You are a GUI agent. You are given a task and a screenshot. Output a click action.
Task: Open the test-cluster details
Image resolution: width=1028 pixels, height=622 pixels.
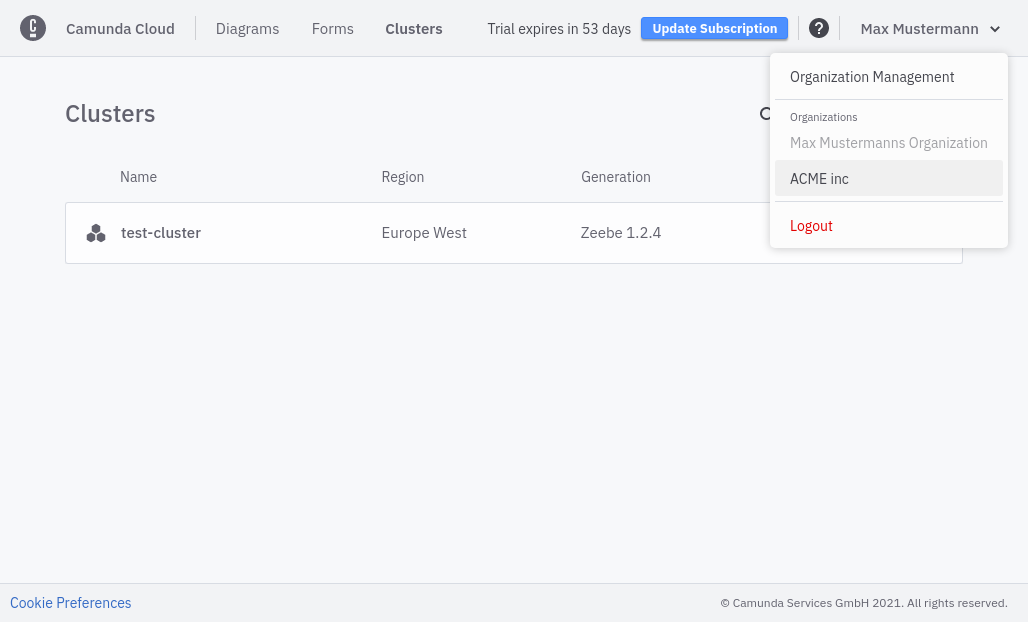[x=160, y=232]
